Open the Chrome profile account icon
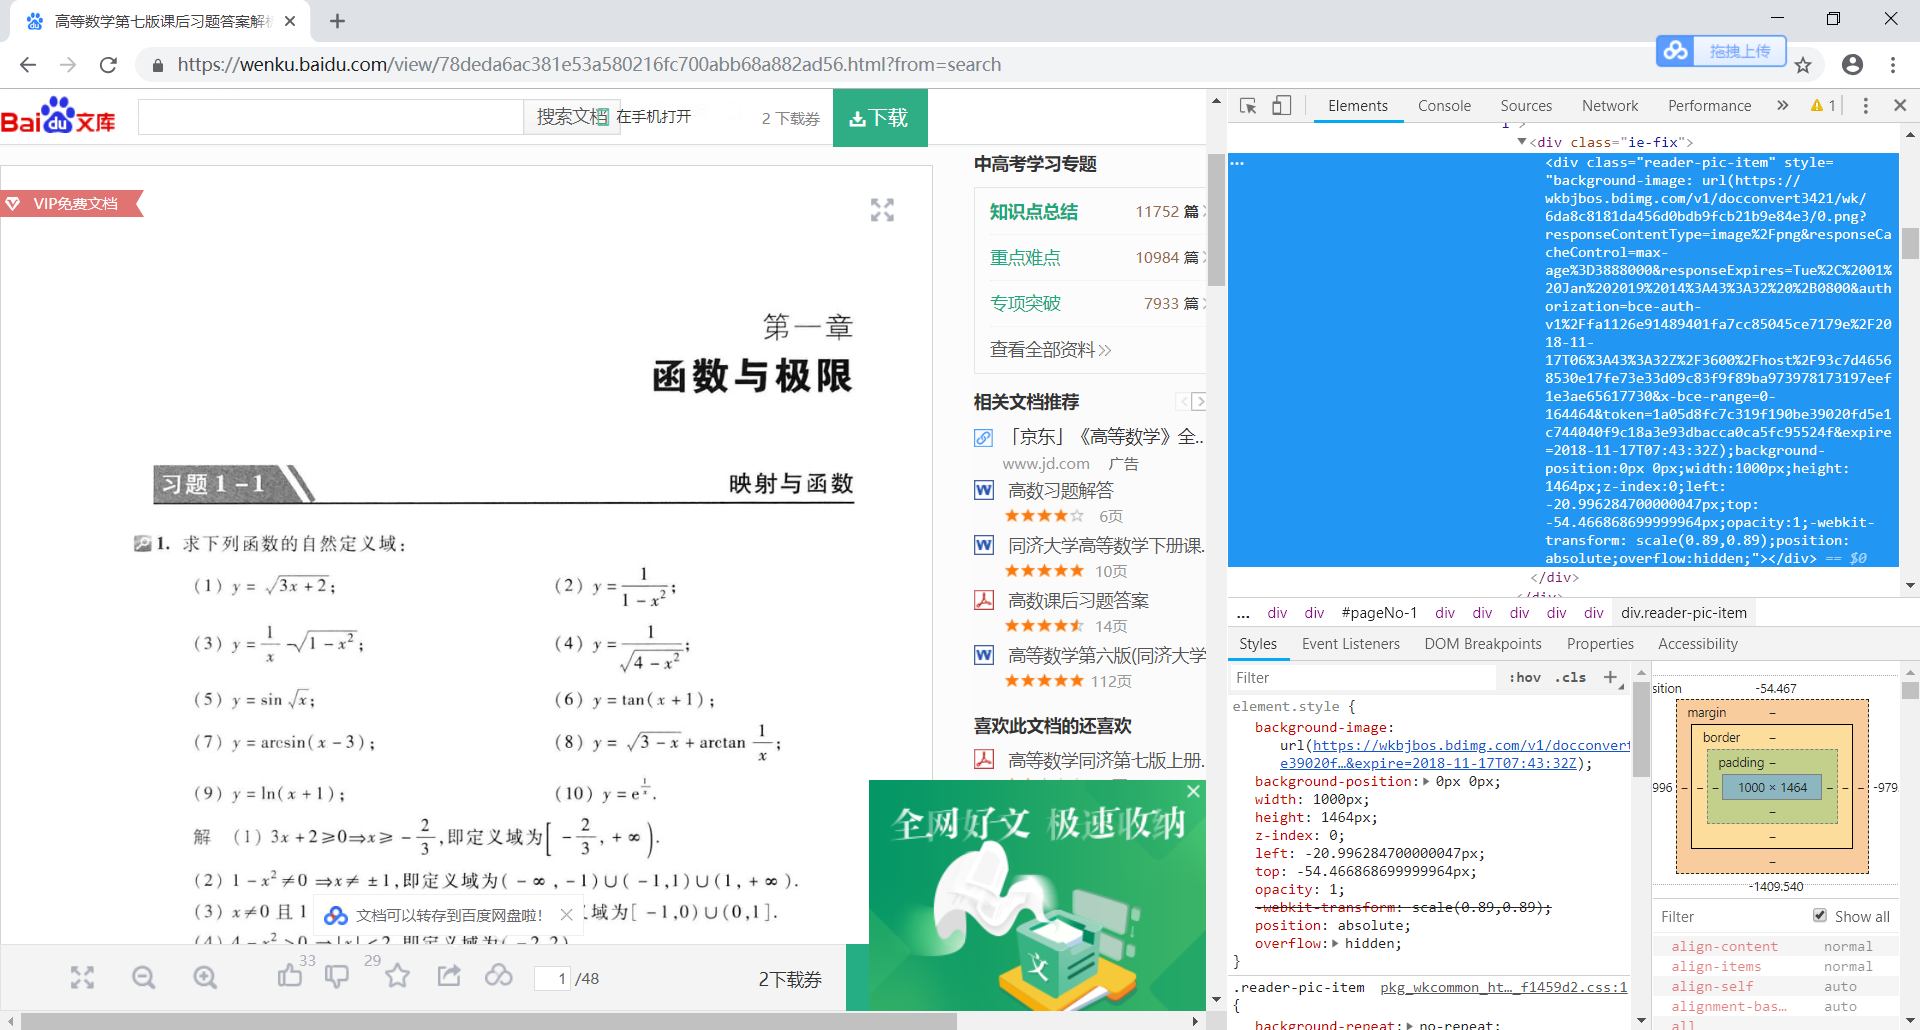 pyautogui.click(x=1852, y=65)
